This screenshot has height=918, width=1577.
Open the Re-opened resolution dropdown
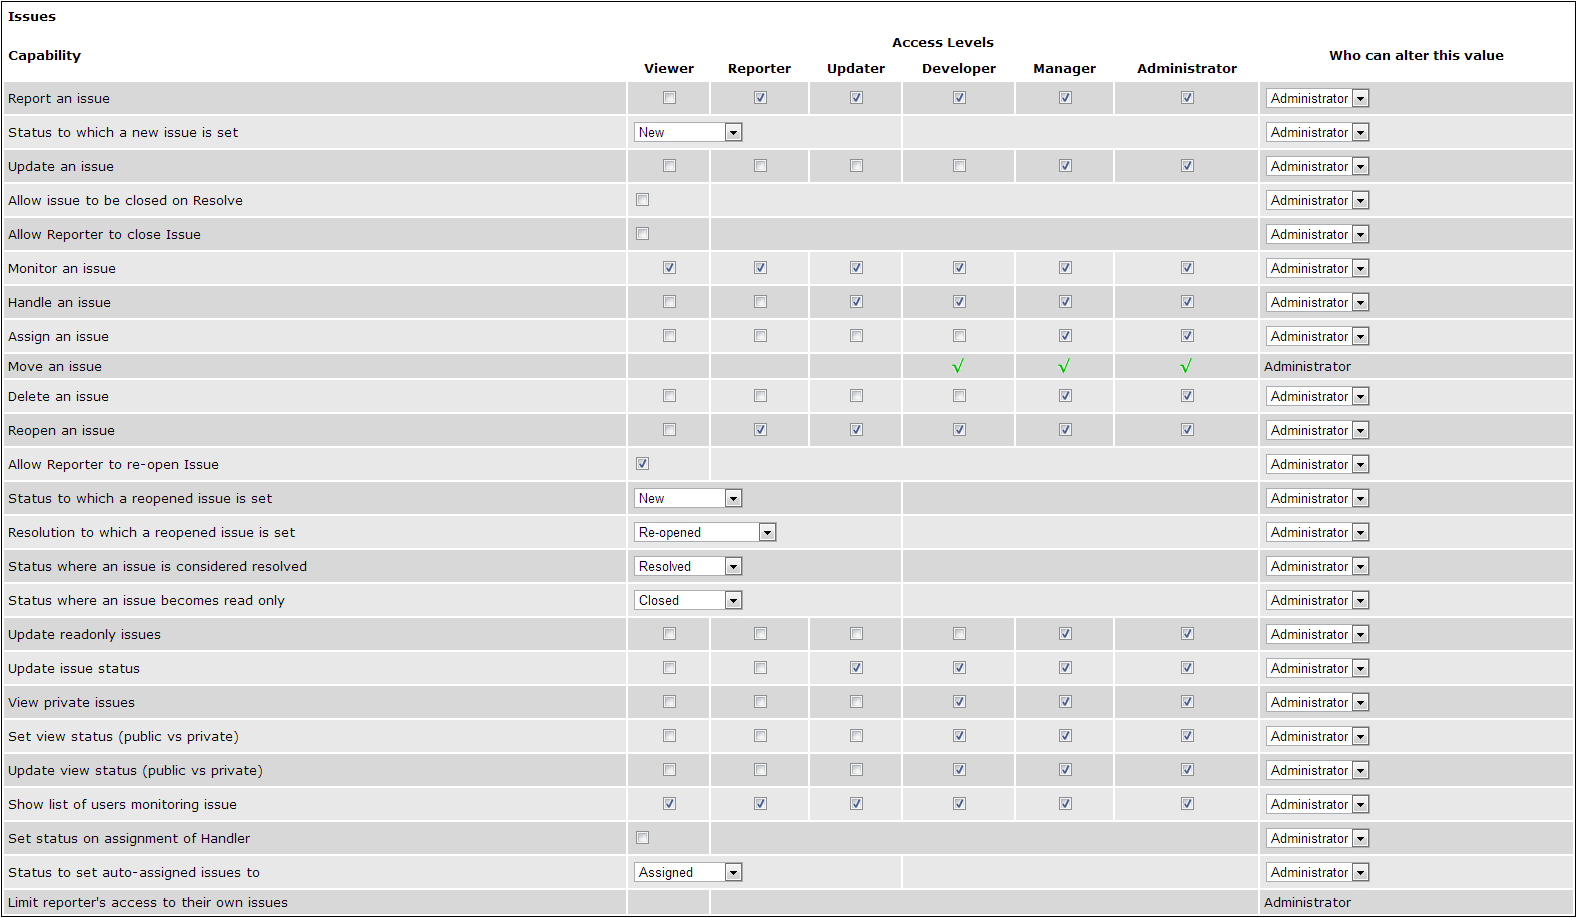[705, 532]
